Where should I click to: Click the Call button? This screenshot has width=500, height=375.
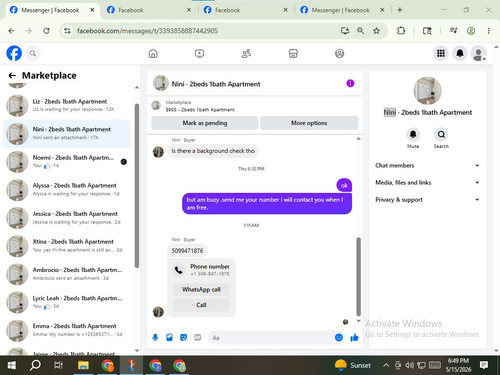(201, 305)
